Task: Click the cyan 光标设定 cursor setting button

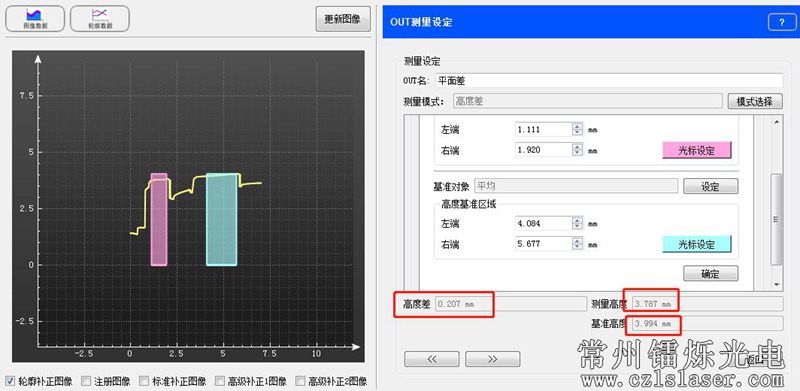Action: pos(696,244)
